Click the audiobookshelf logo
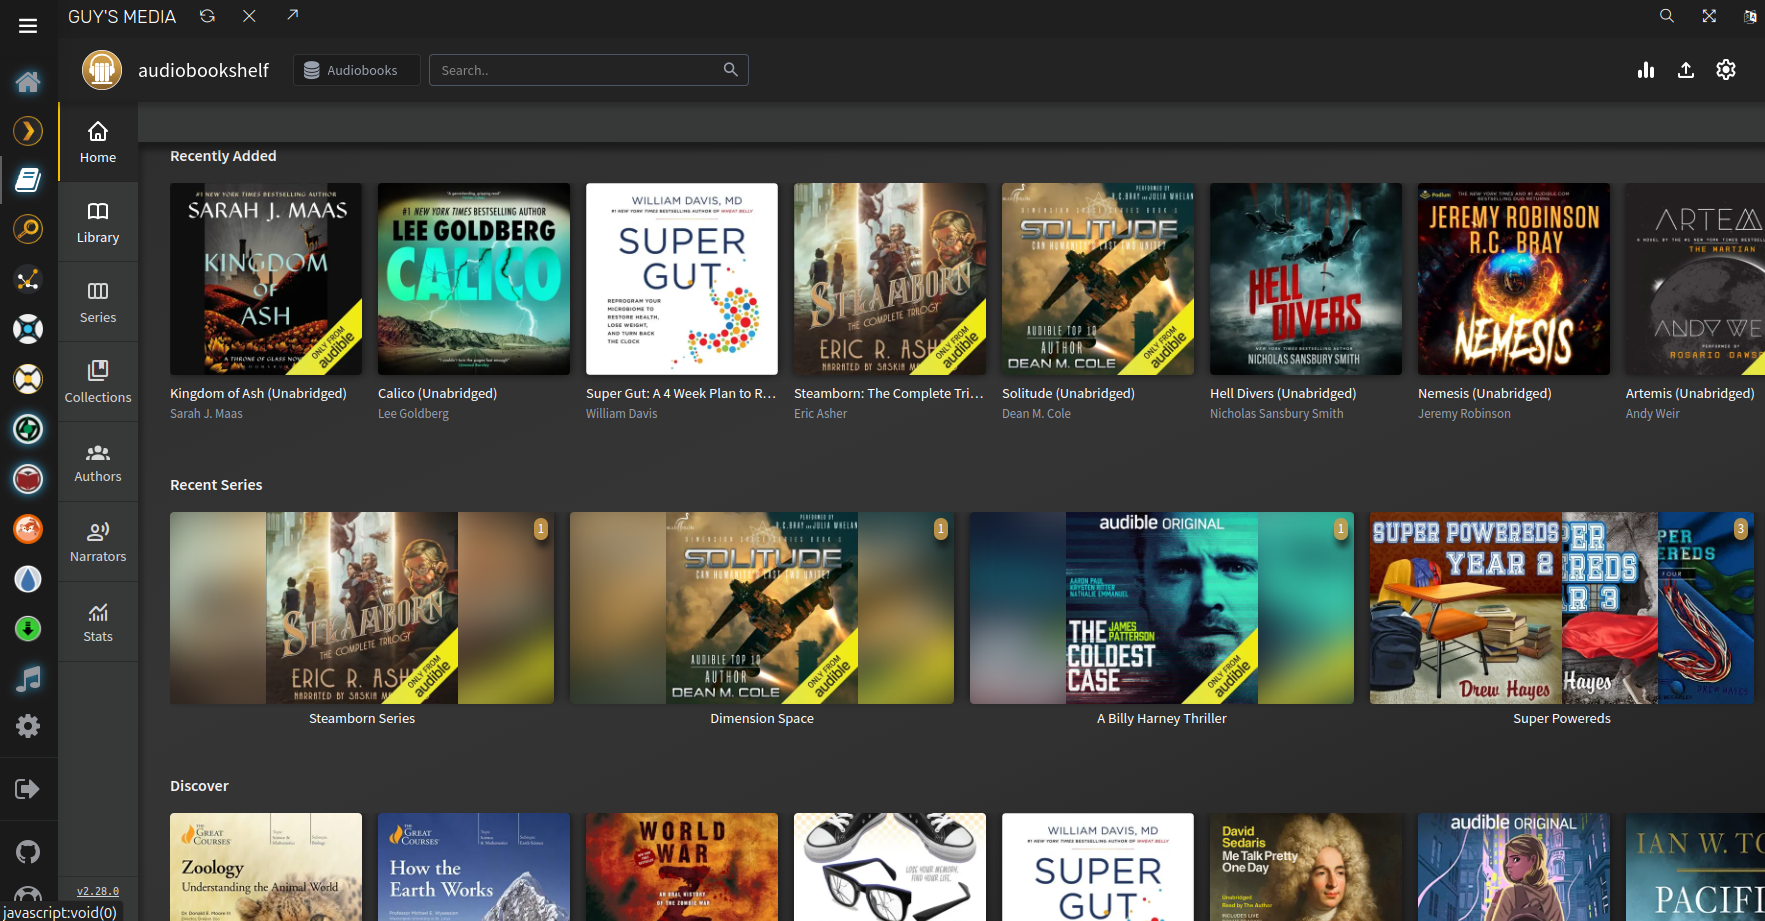Screen dimensions: 1765x921 (102, 70)
